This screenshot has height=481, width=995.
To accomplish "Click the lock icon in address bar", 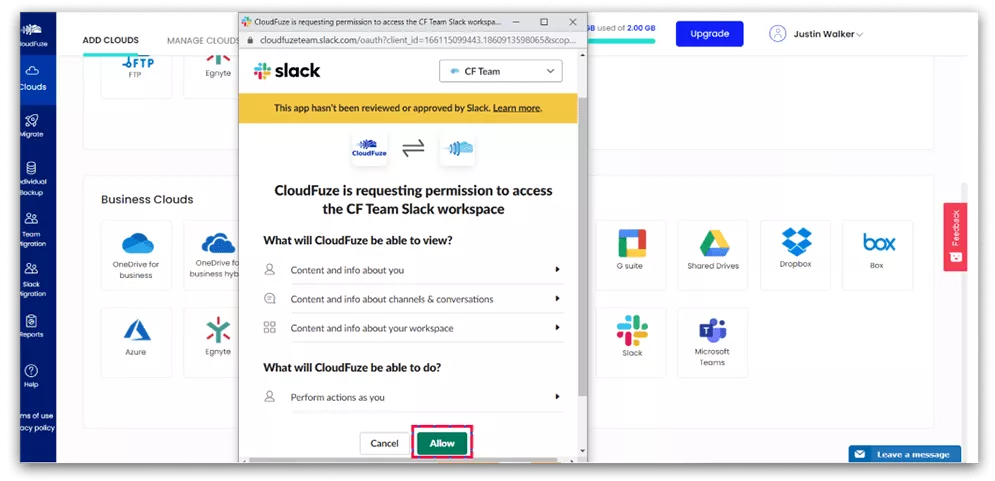I will click(x=249, y=39).
